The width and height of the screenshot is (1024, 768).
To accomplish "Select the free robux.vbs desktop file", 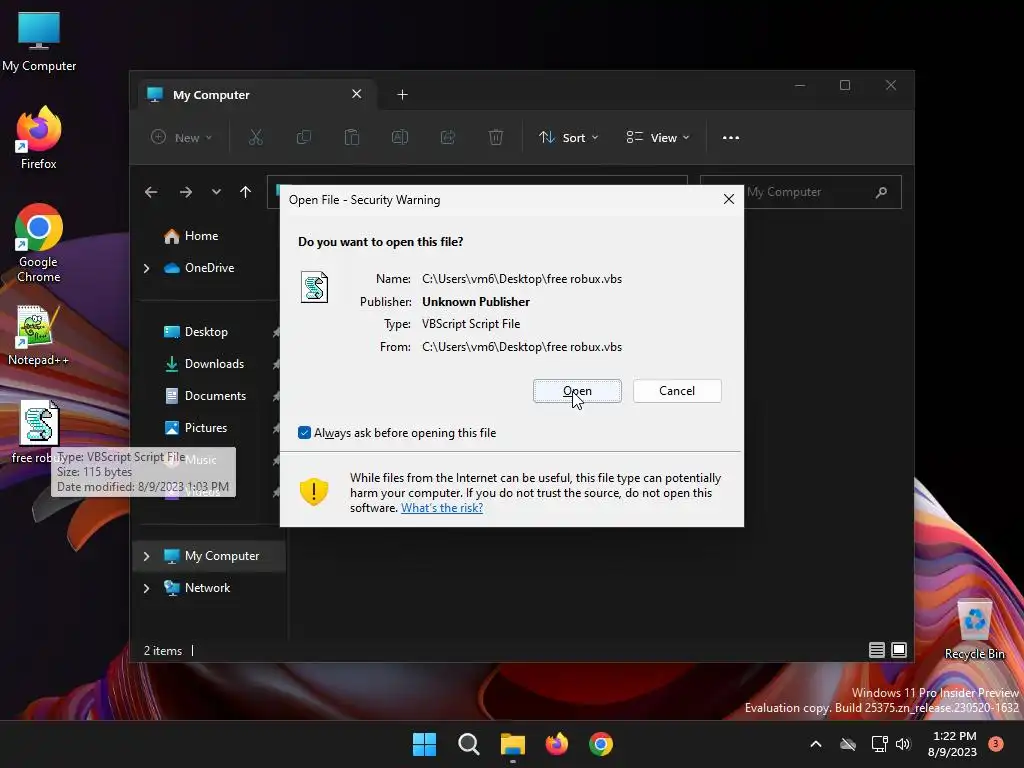I will pos(39,432).
